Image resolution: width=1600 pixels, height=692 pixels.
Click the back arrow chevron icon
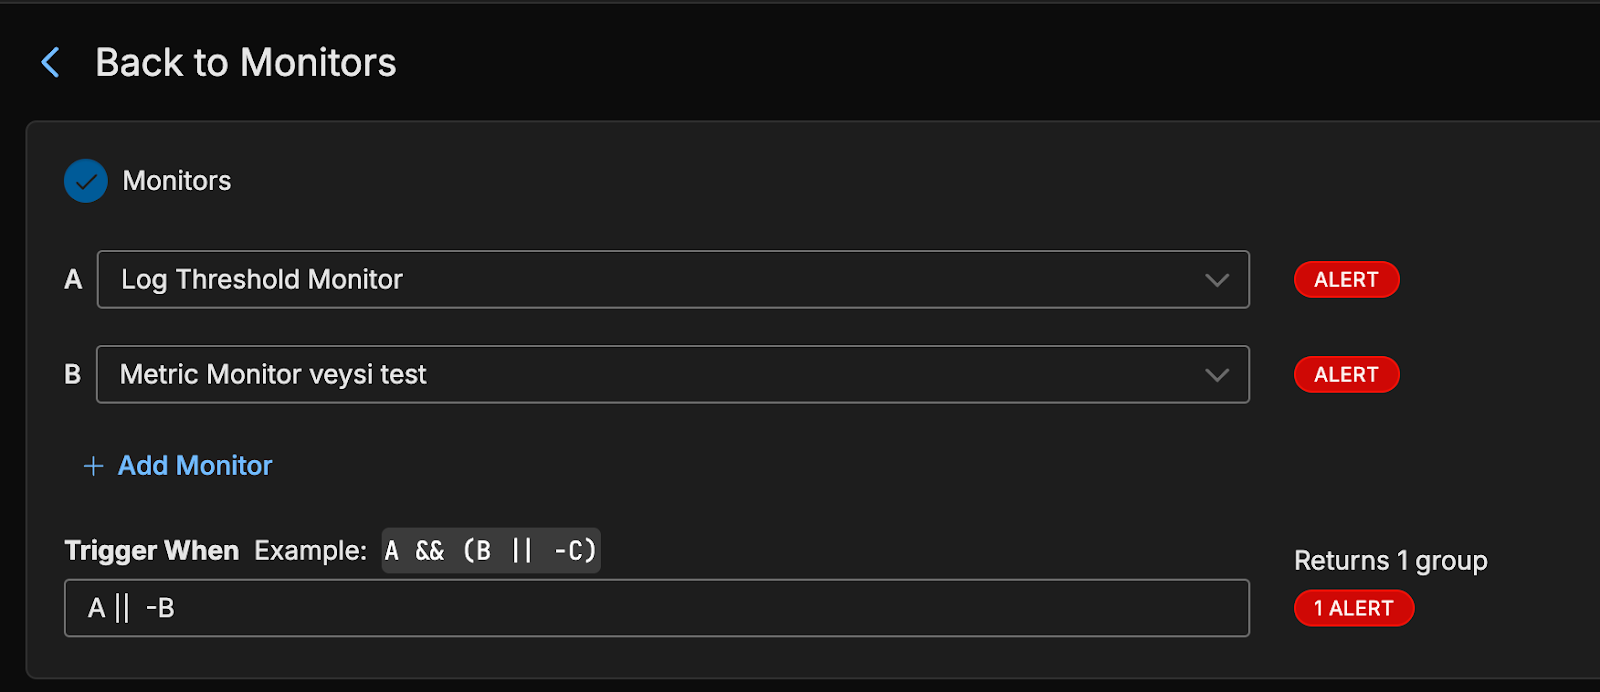coord(51,62)
